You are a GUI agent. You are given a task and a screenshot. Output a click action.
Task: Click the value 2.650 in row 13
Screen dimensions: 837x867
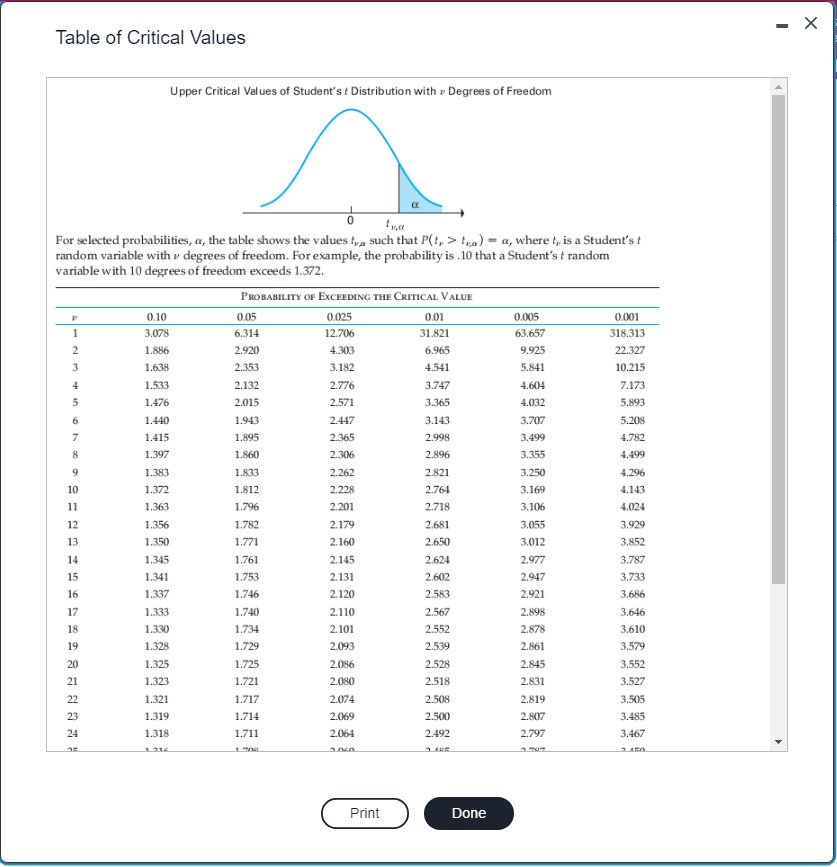437,542
